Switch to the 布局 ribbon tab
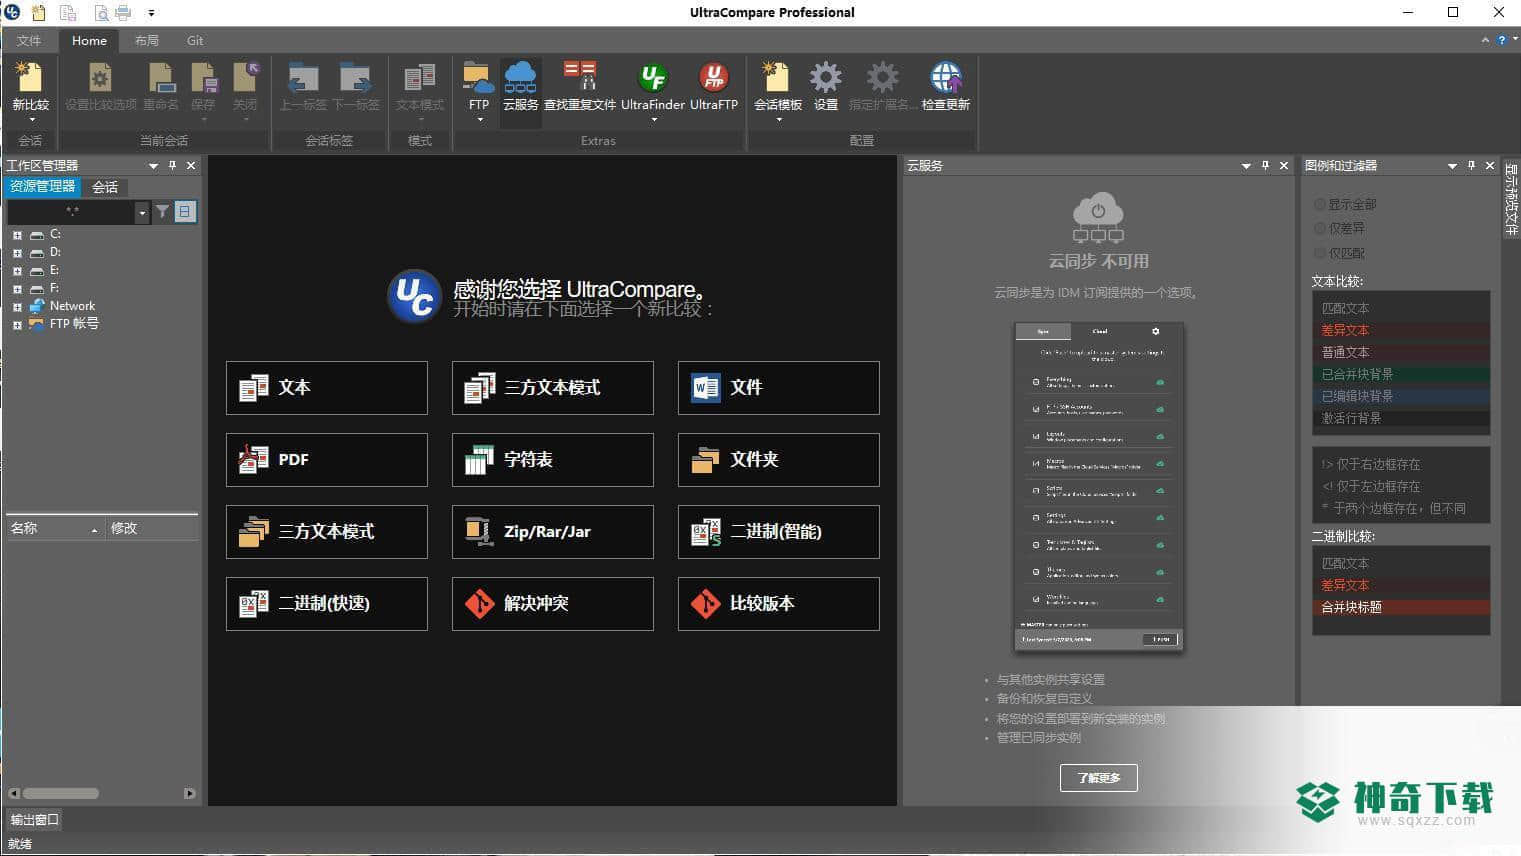This screenshot has height=856, width=1521. [147, 40]
